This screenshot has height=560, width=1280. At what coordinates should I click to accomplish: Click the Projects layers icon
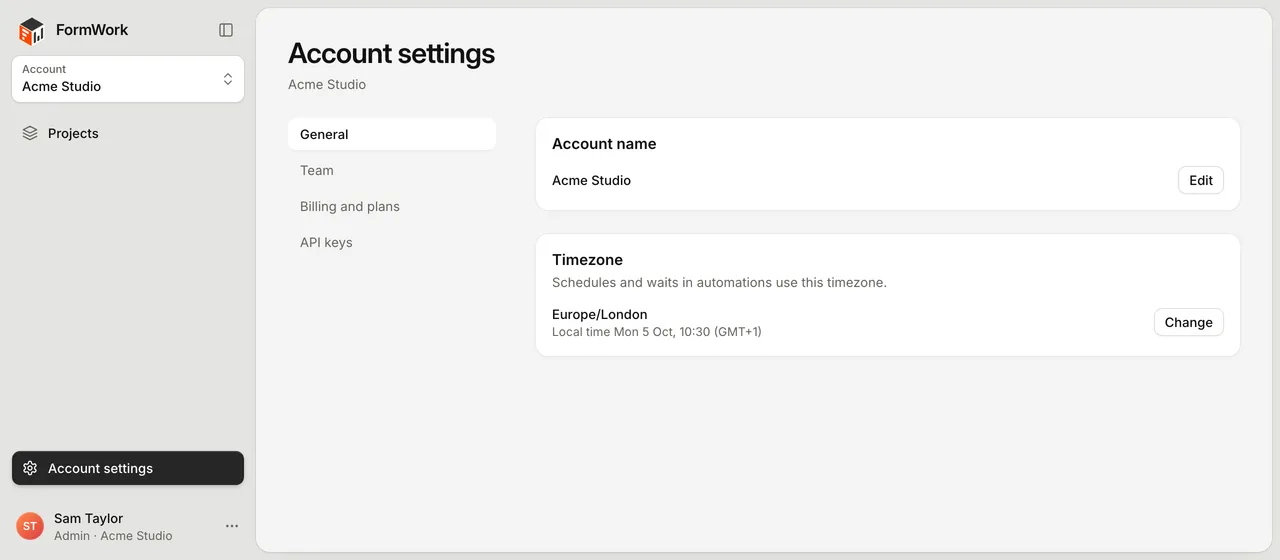[30, 133]
